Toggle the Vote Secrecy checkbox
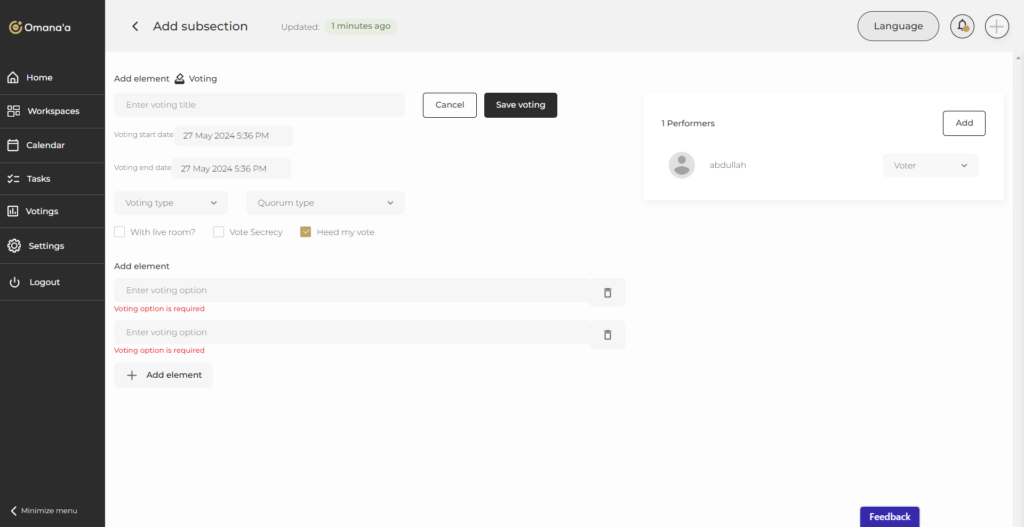Screen dimensions: 1024x527 (219, 232)
